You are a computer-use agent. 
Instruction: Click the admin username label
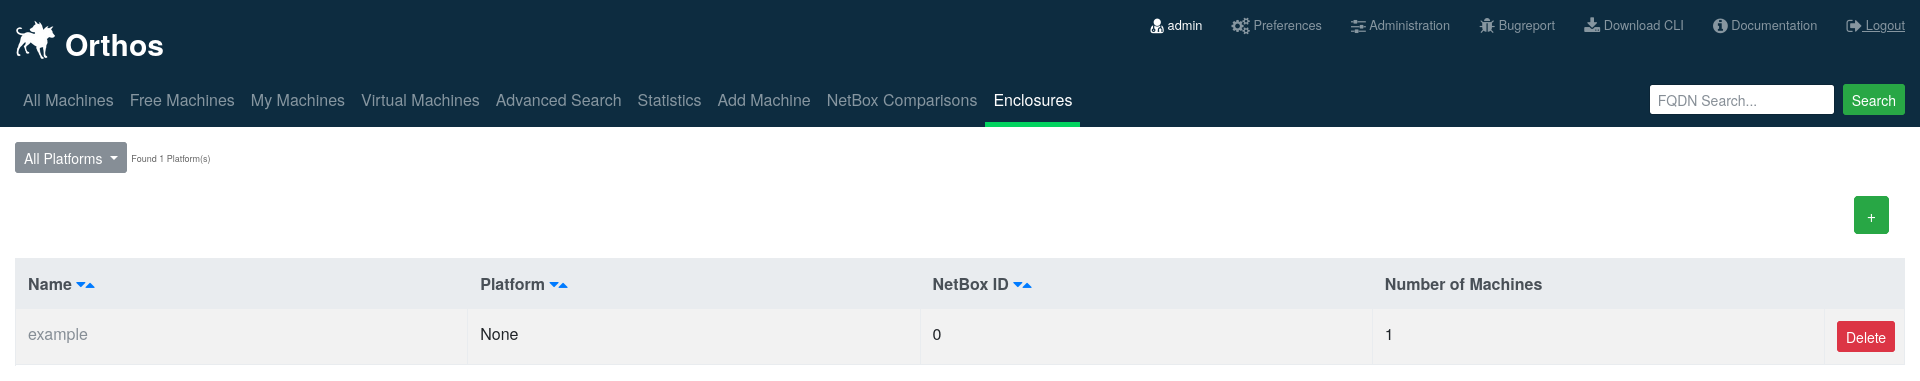1185,26
